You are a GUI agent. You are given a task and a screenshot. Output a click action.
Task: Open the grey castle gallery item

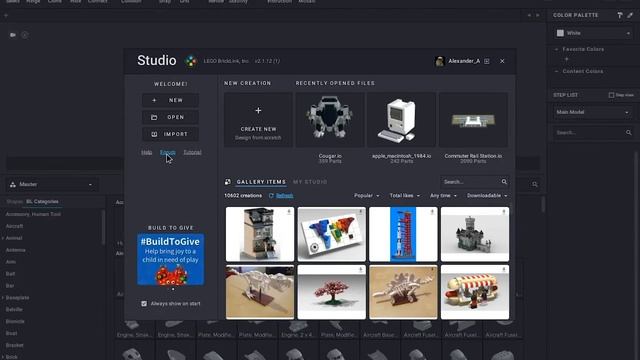(475, 234)
